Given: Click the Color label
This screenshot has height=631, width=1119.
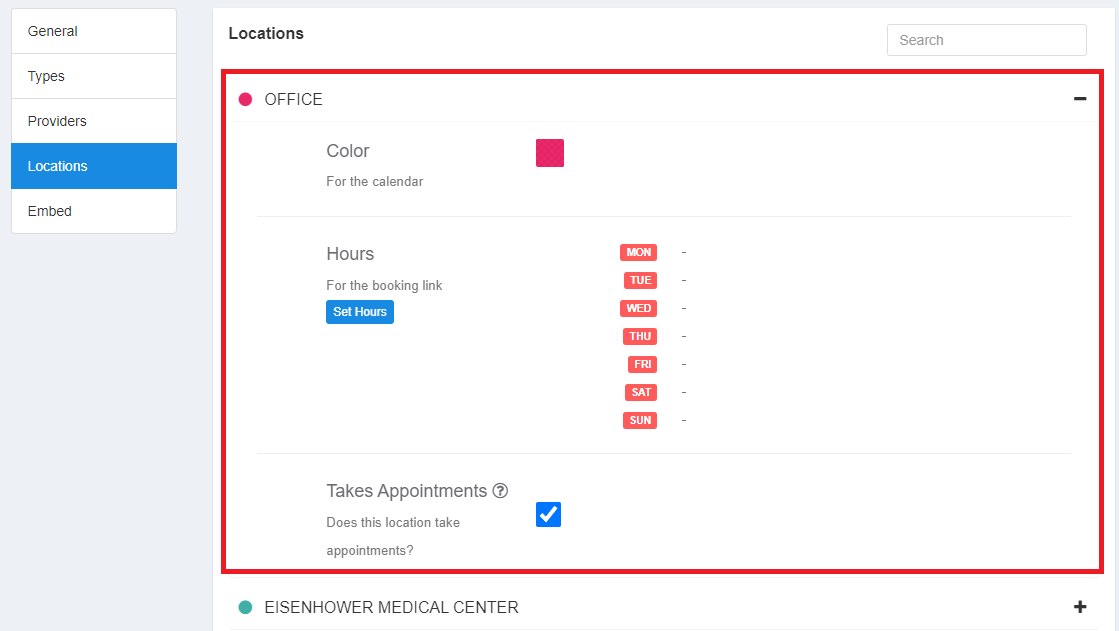Looking at the screenshot, I should [348, 151].
